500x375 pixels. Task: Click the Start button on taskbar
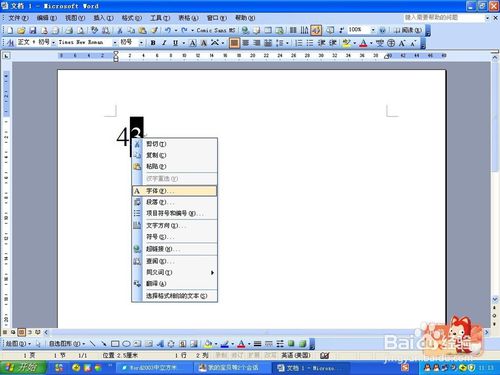coord(23,368)
